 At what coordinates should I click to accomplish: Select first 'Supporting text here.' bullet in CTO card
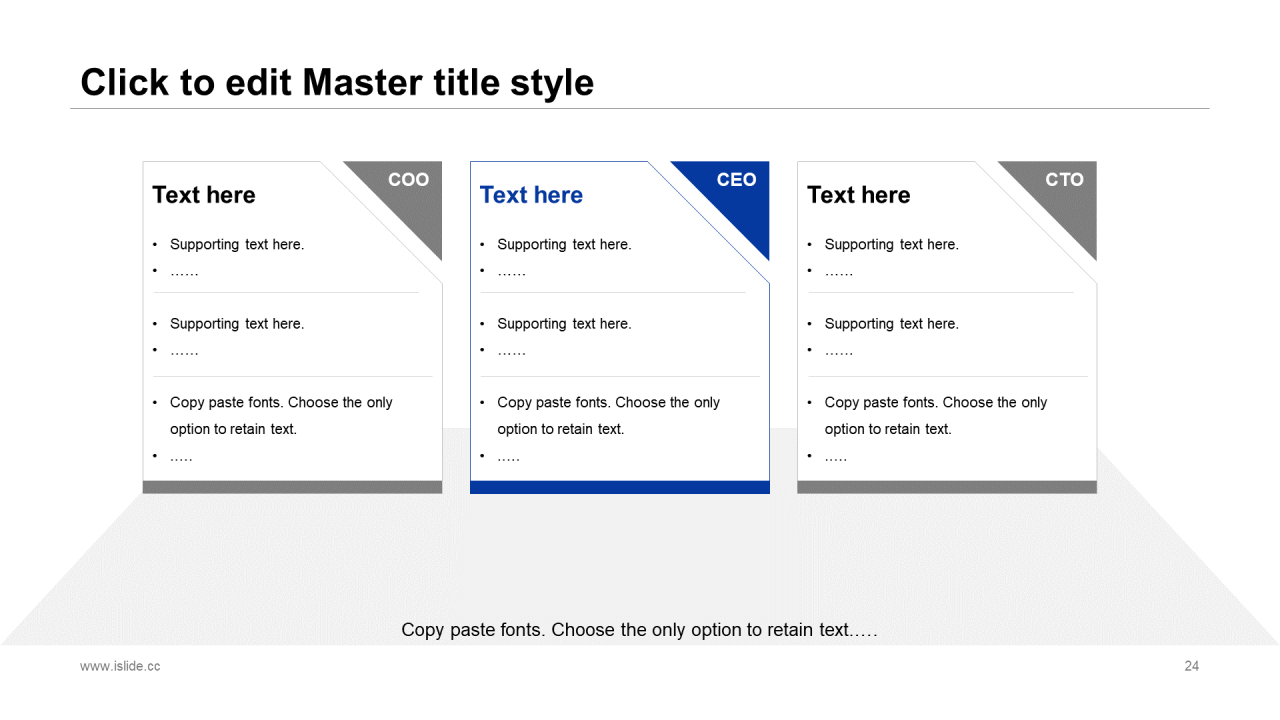[x=891, y=244]
